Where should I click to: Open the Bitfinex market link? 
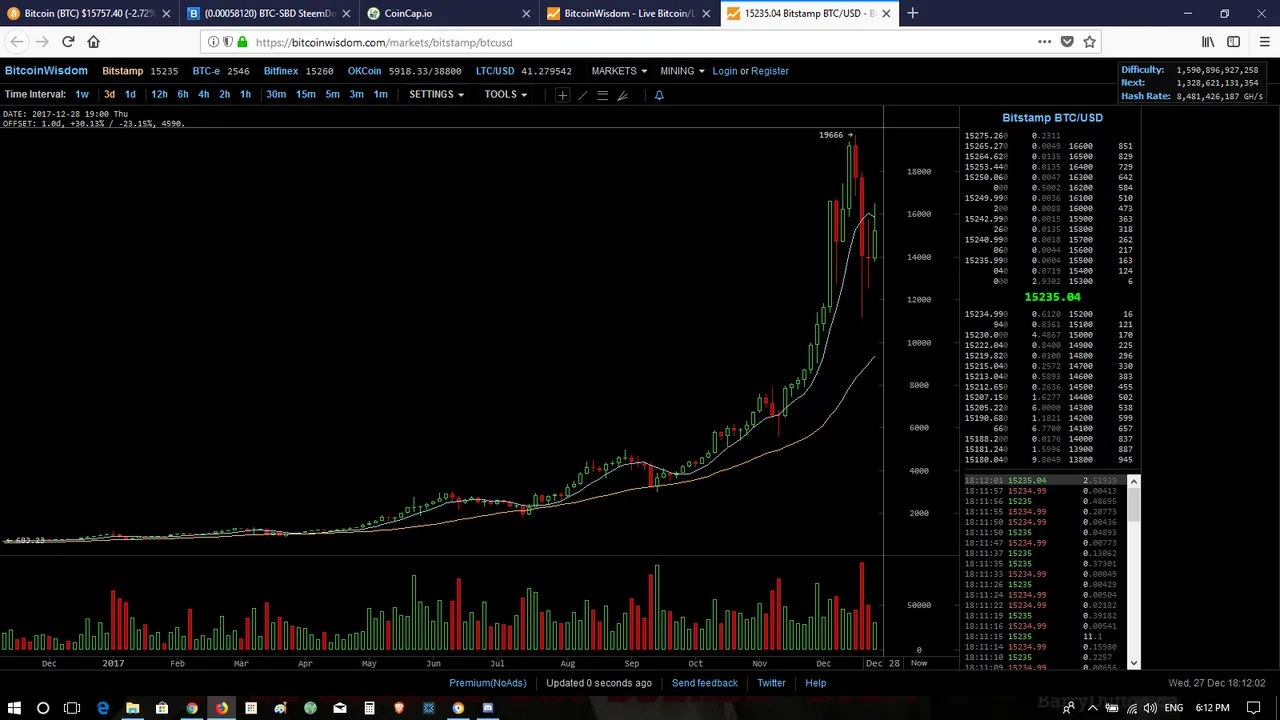tap(281, 71)
